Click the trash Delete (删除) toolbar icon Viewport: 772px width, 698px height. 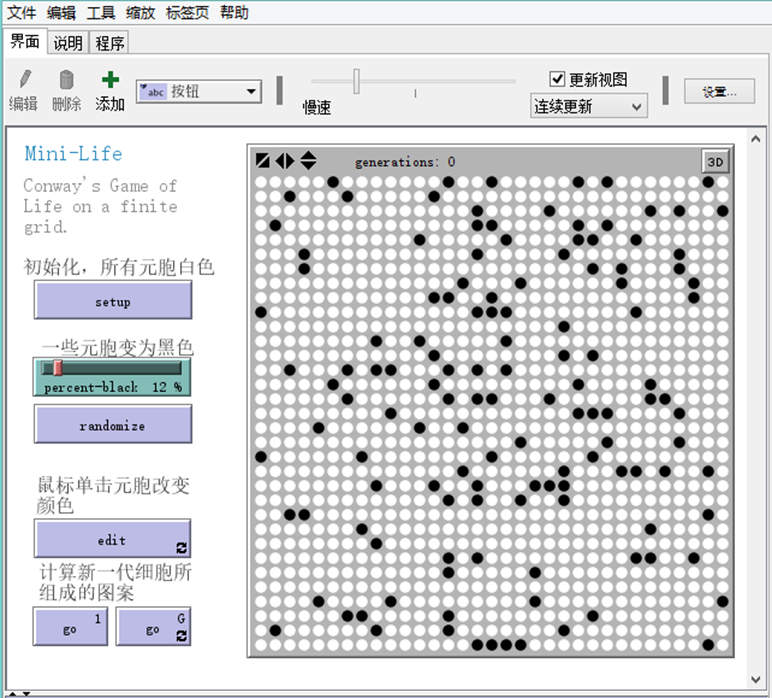[x=66, y=80]
